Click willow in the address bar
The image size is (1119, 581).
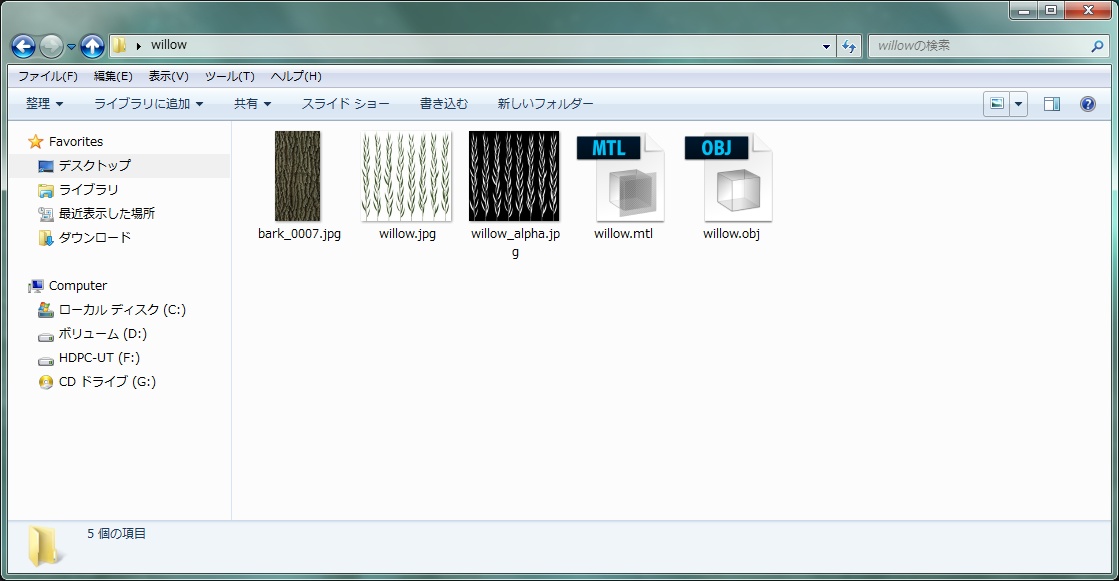click(168, 45)
